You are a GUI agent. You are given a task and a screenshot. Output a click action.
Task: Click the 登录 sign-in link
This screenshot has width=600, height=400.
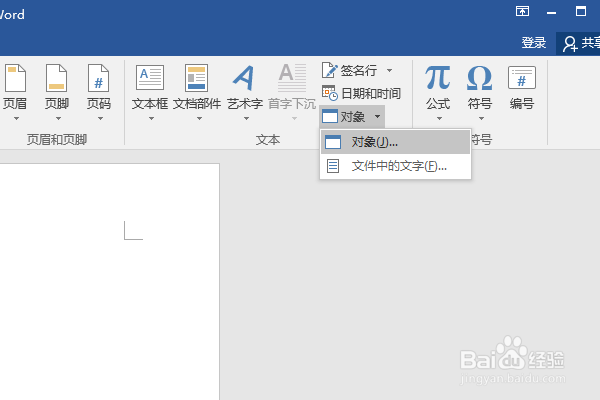coord(533,42)
